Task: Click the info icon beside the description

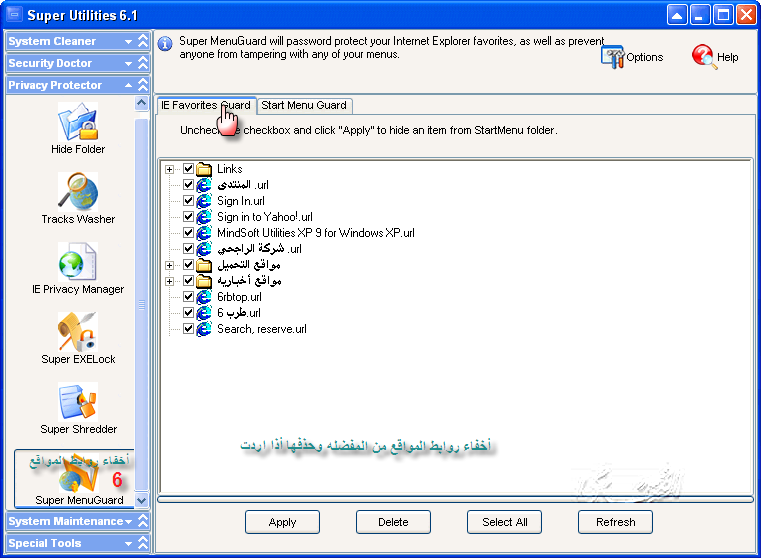Action: 165,44
